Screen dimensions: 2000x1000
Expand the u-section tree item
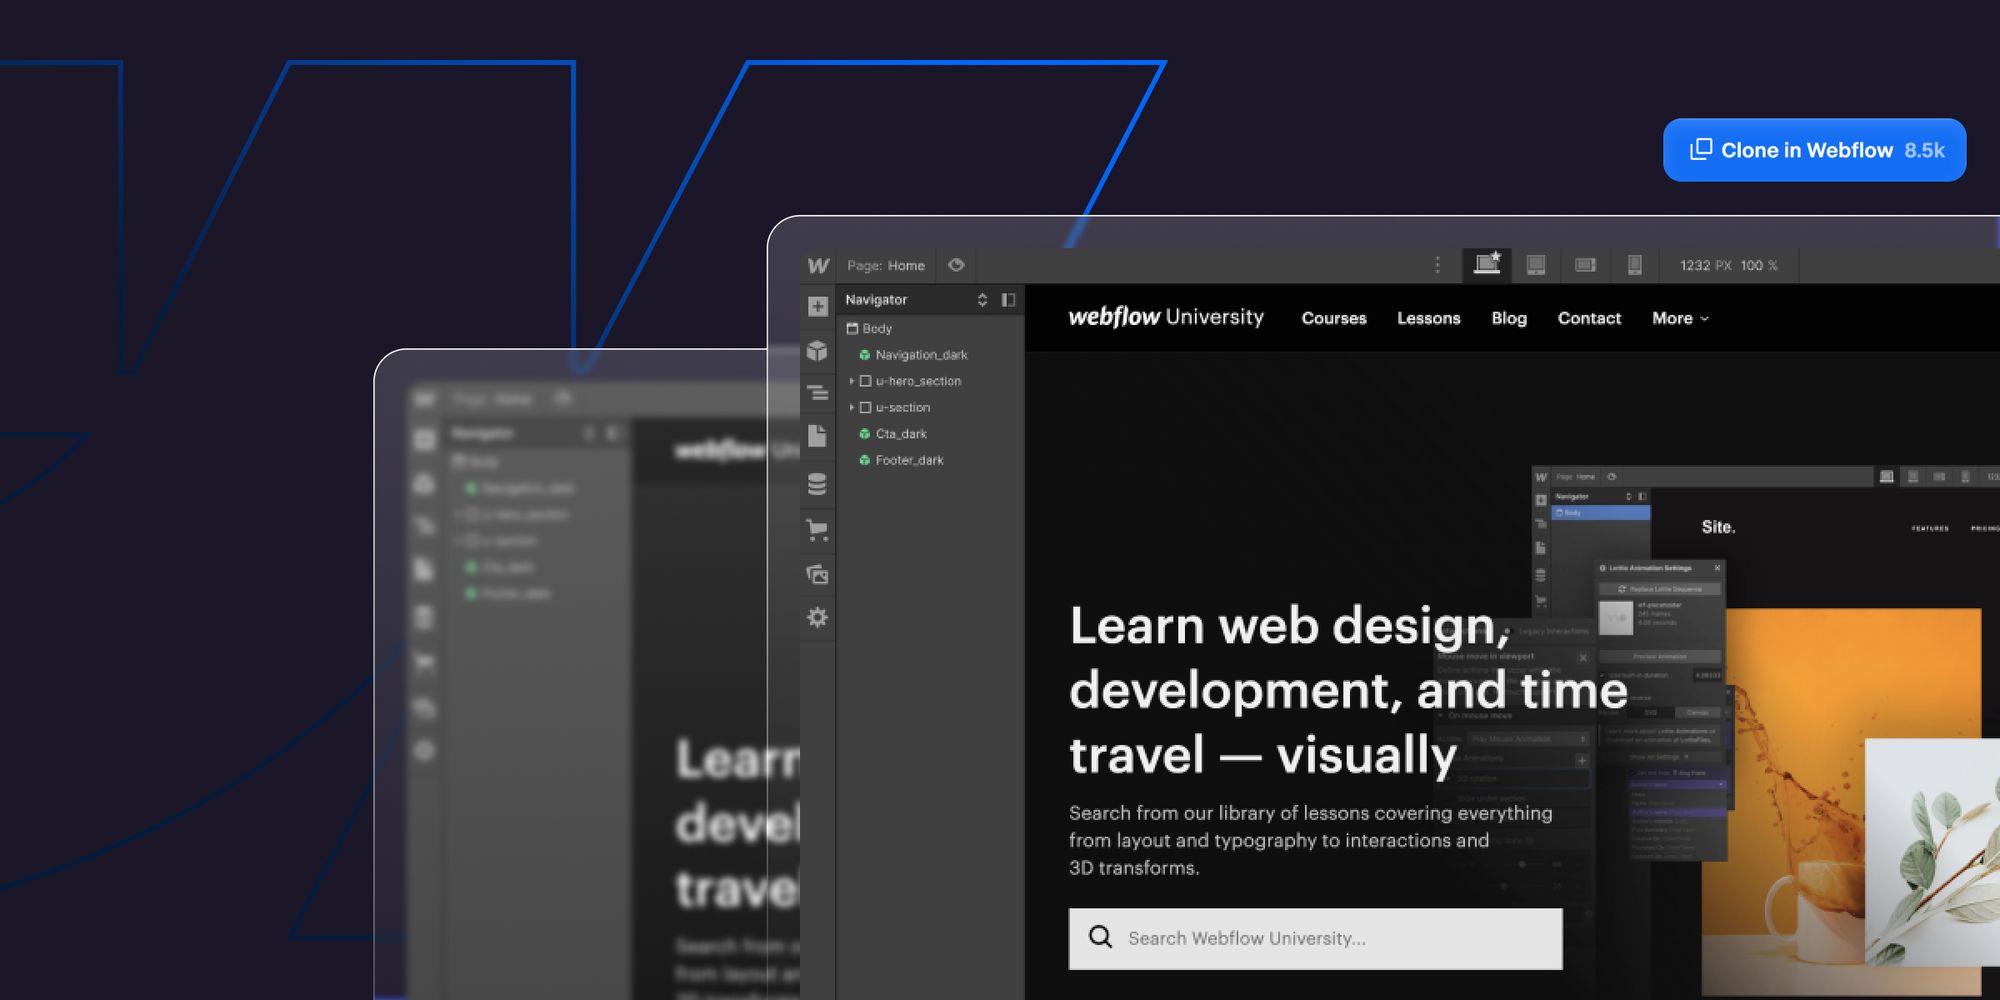click(853, 407)
